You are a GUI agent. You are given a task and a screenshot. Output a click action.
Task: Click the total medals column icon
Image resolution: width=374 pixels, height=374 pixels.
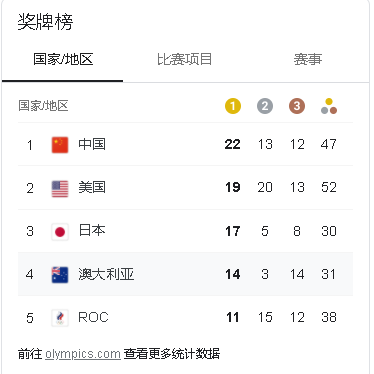329,106
